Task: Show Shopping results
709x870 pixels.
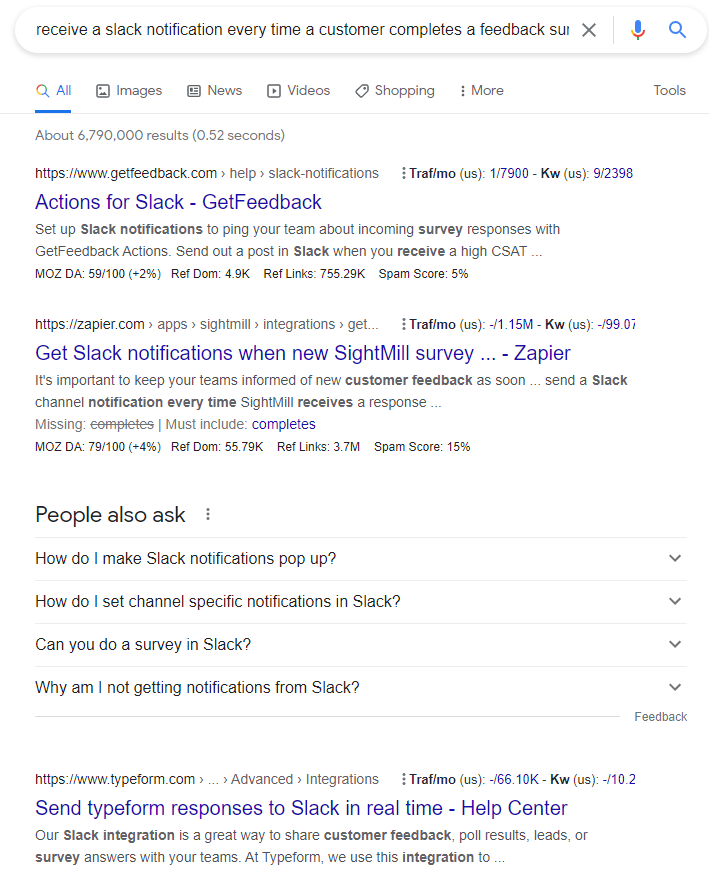Action: (x=394, y=91)
